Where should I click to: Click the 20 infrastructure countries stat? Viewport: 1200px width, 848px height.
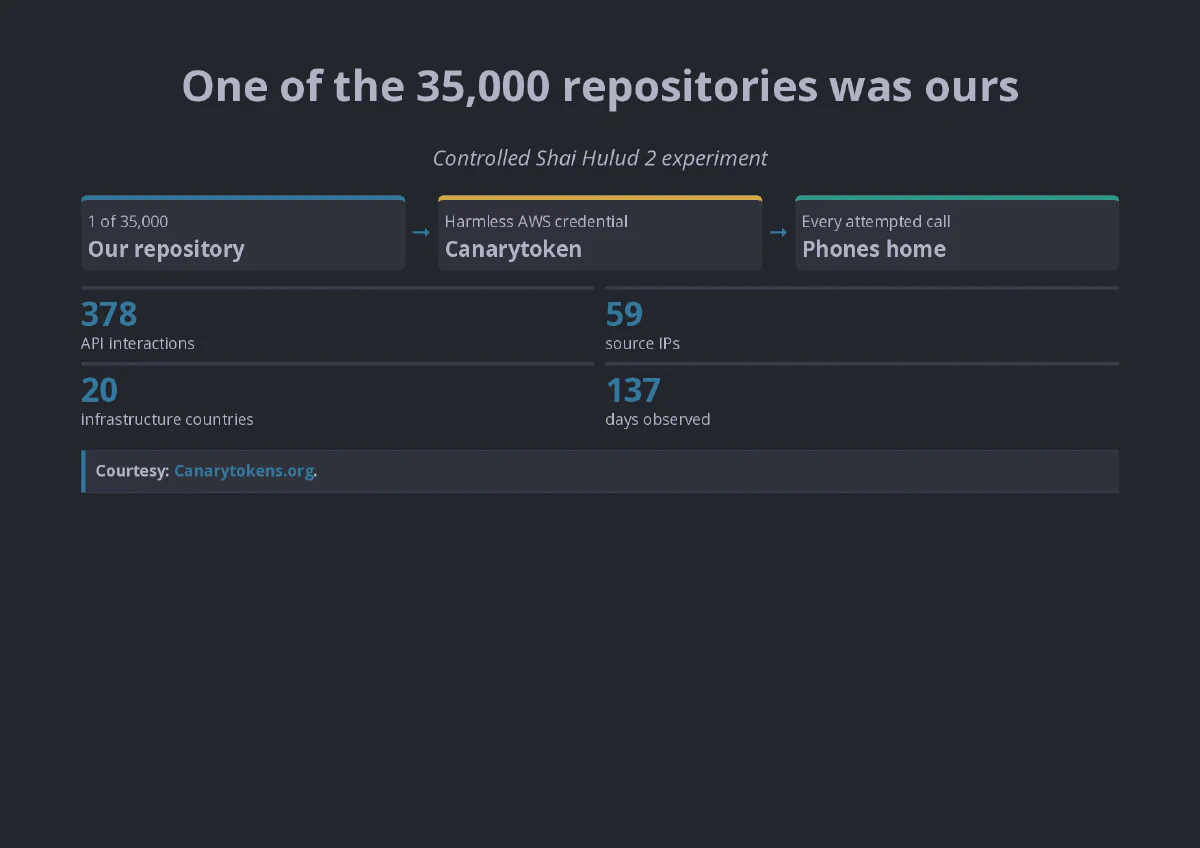(337, 397)
